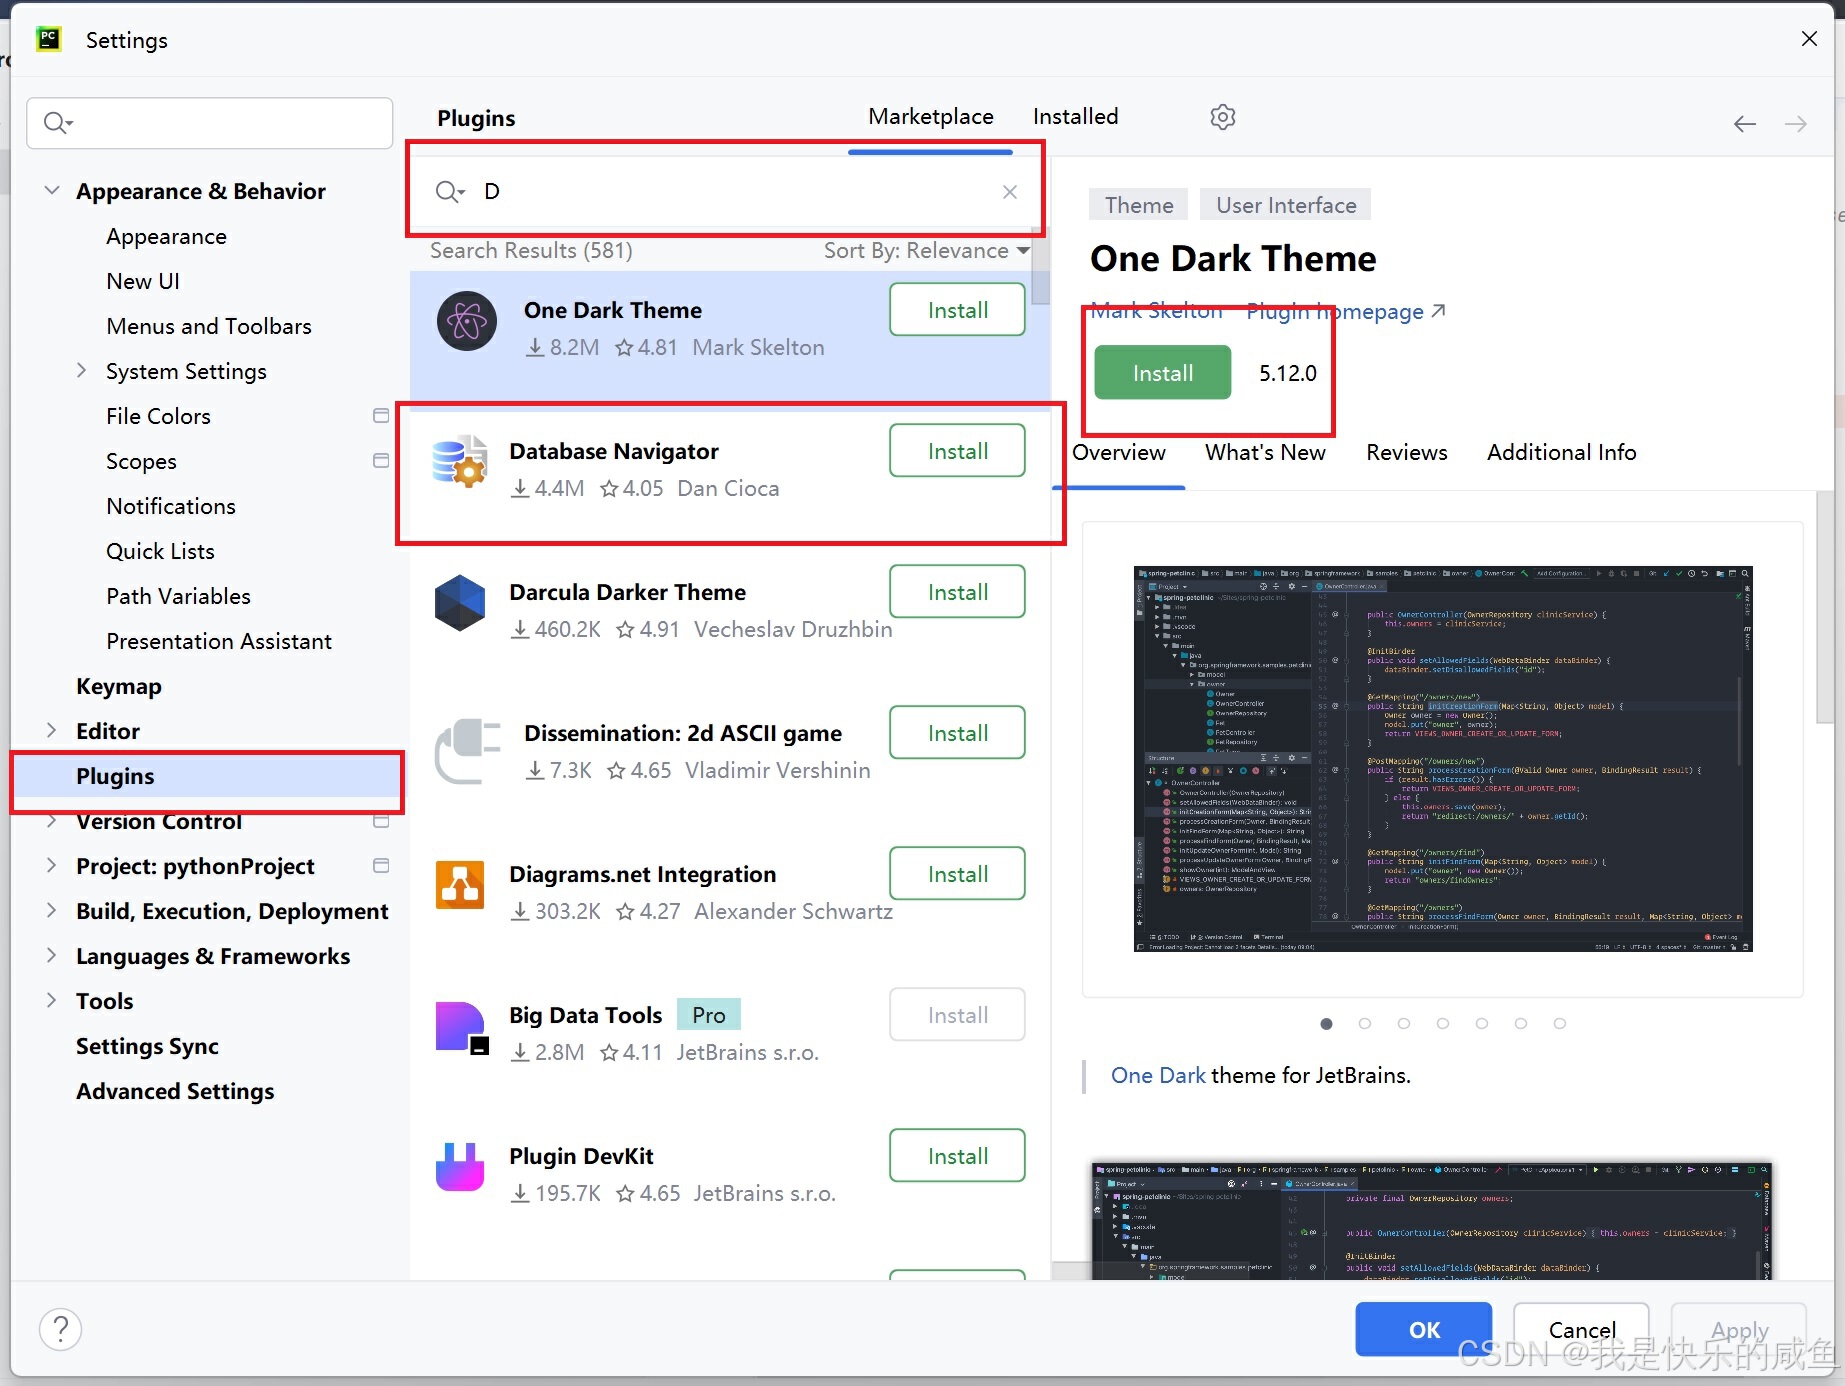Select New UI settings item

(143, 281)
